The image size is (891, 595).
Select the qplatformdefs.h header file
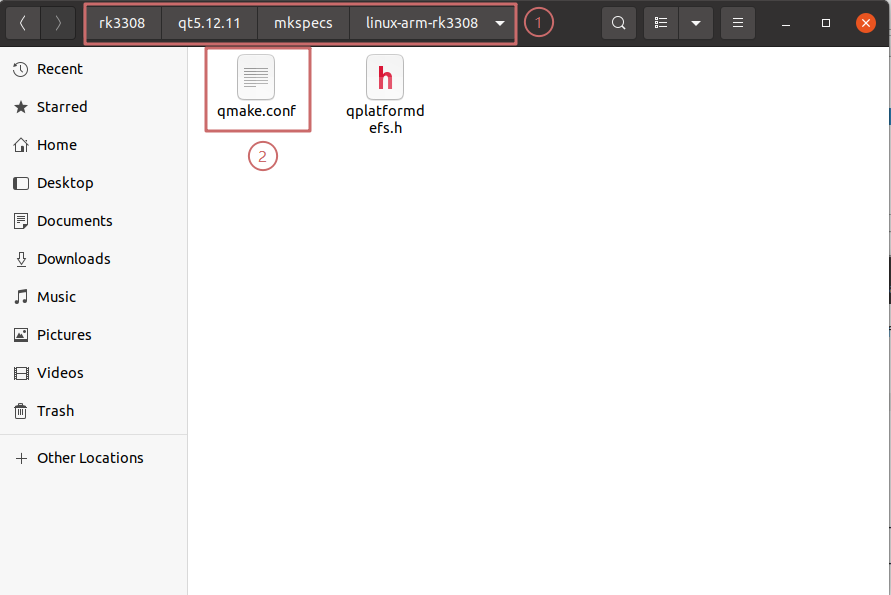(x=385, y=78)
